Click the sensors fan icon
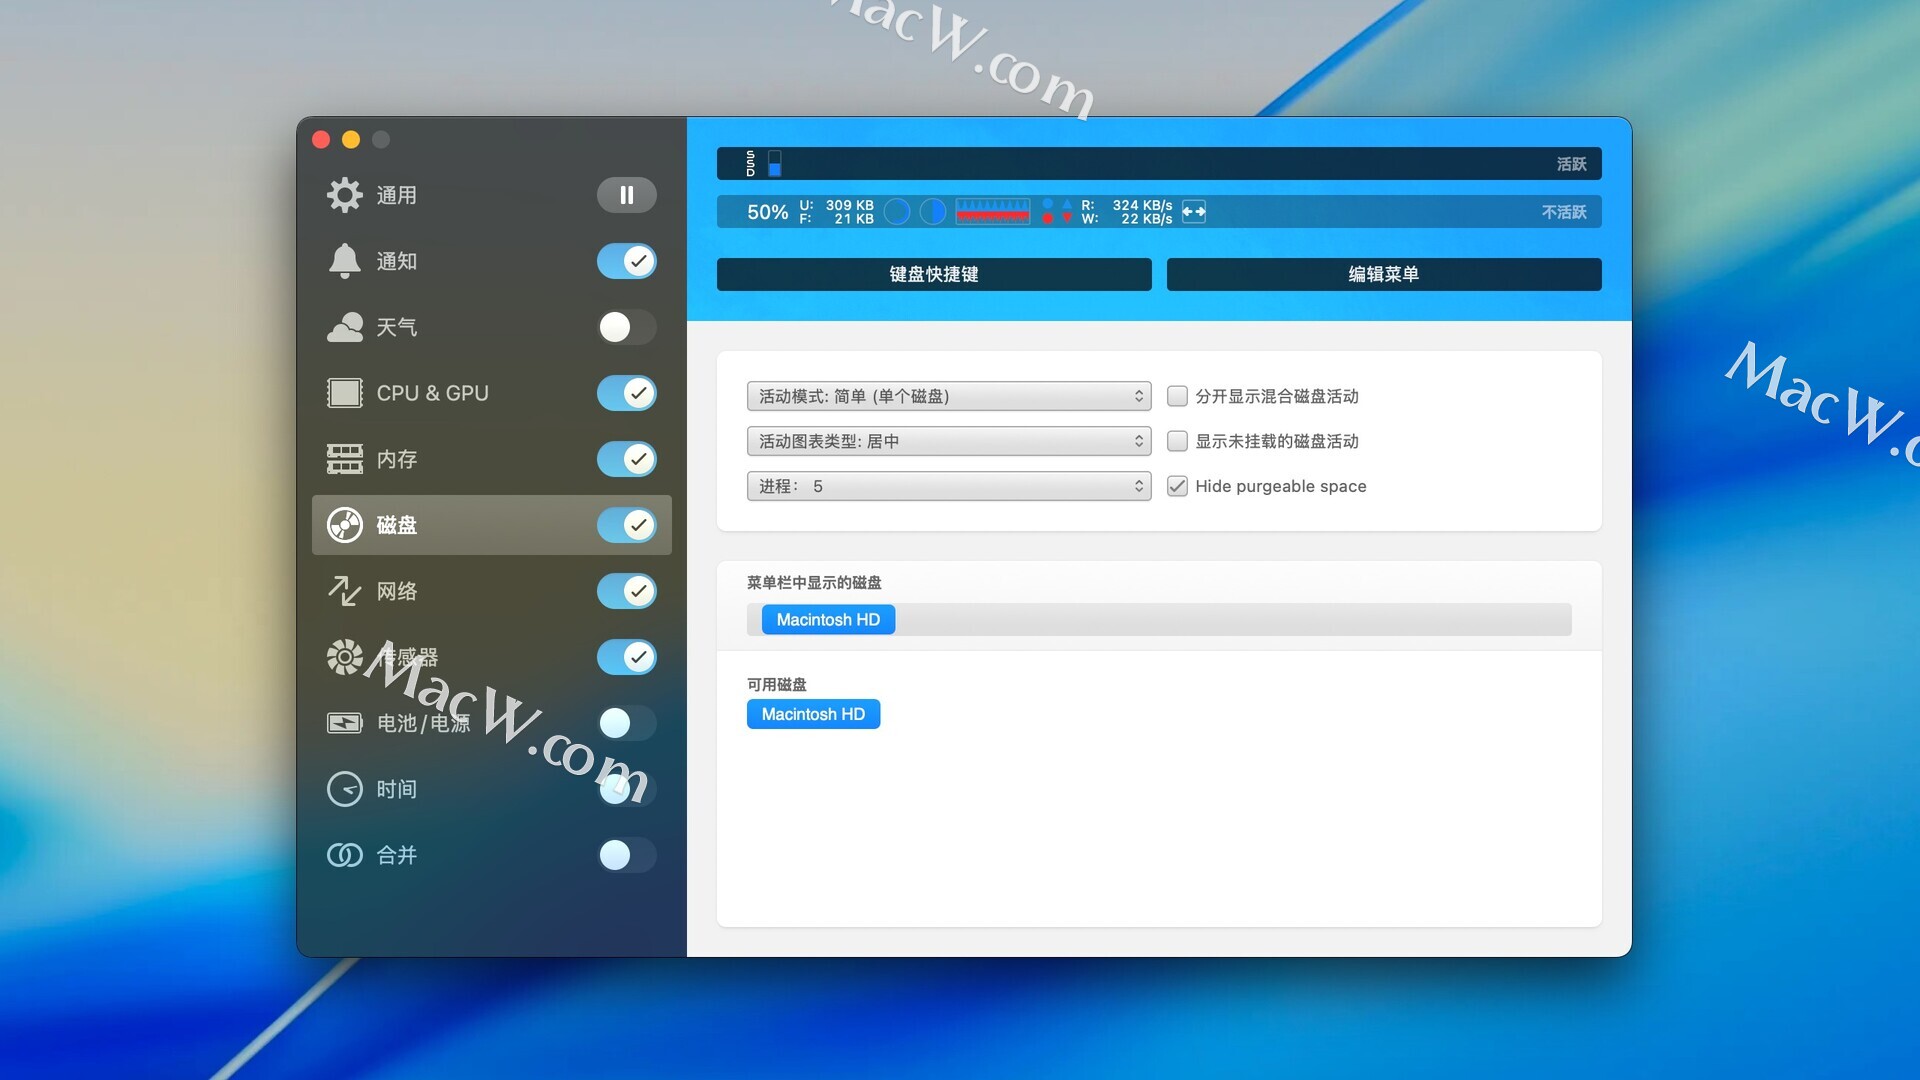Viewport: 1920px width, 1080px height. coord(344,657)
